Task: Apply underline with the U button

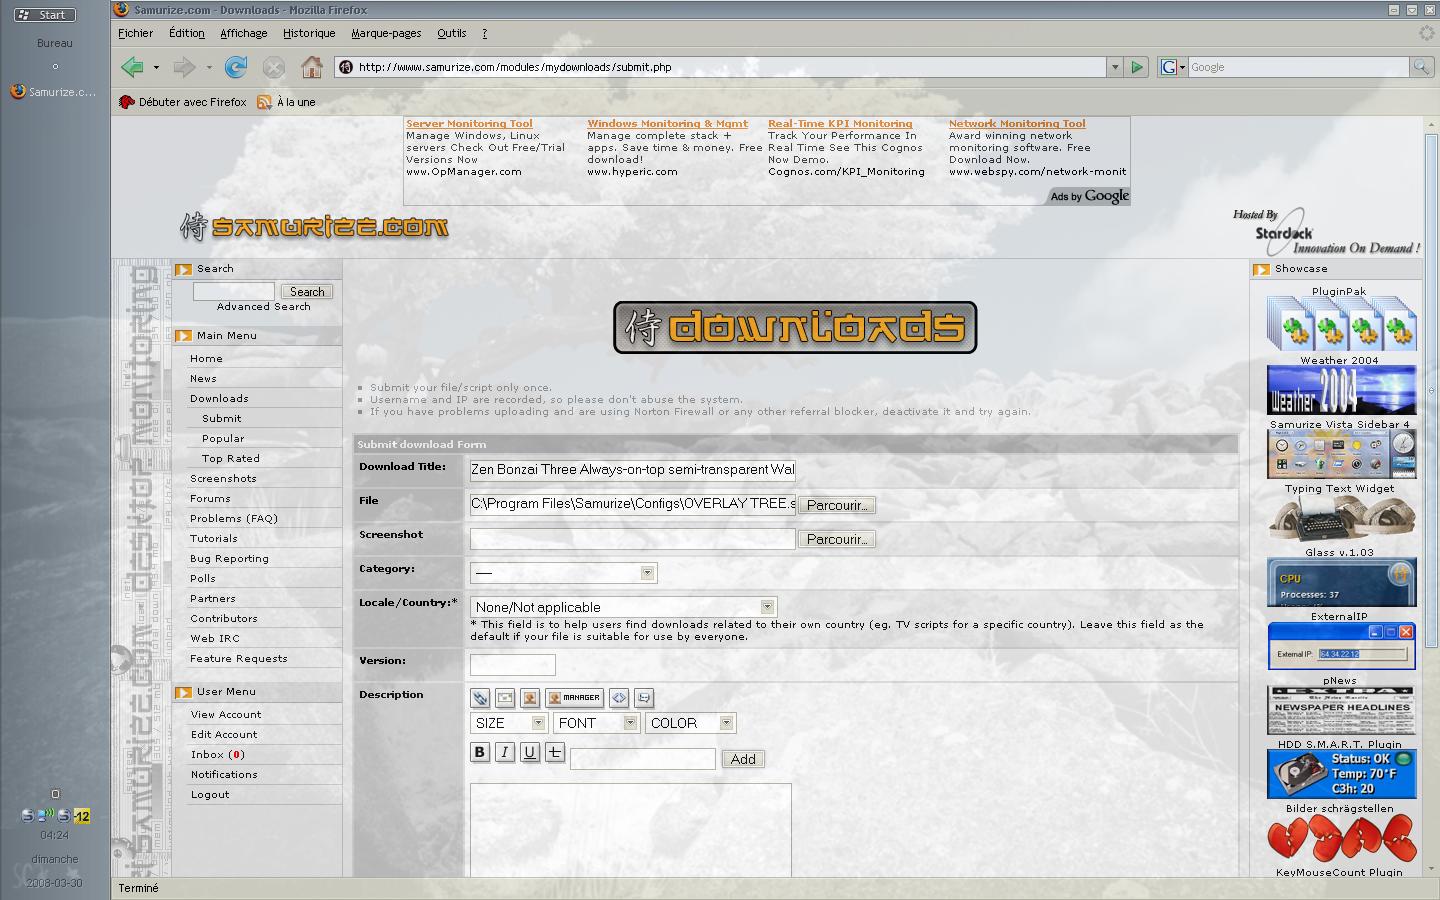Action: point(530,752)
